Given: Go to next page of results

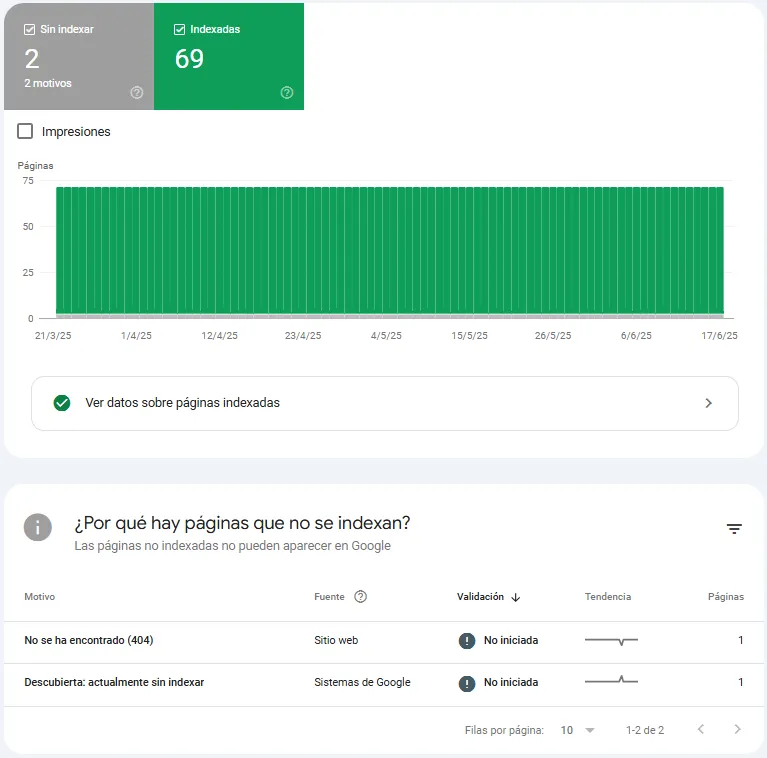Looking at the screenshot, I should coord(737,729).
